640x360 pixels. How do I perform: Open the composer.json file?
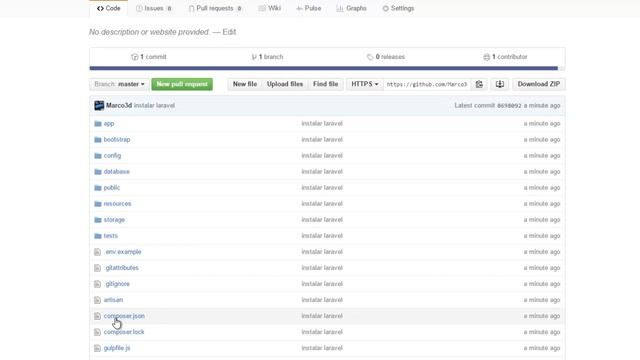[x=124, y=316]
